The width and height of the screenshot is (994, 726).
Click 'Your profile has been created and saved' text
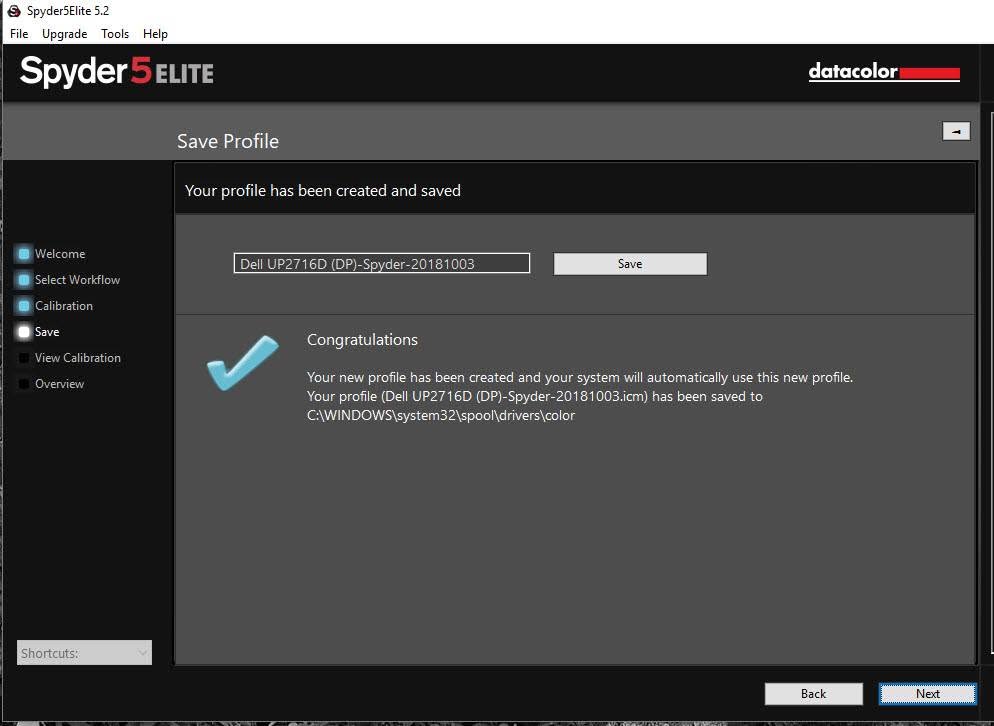323,191
